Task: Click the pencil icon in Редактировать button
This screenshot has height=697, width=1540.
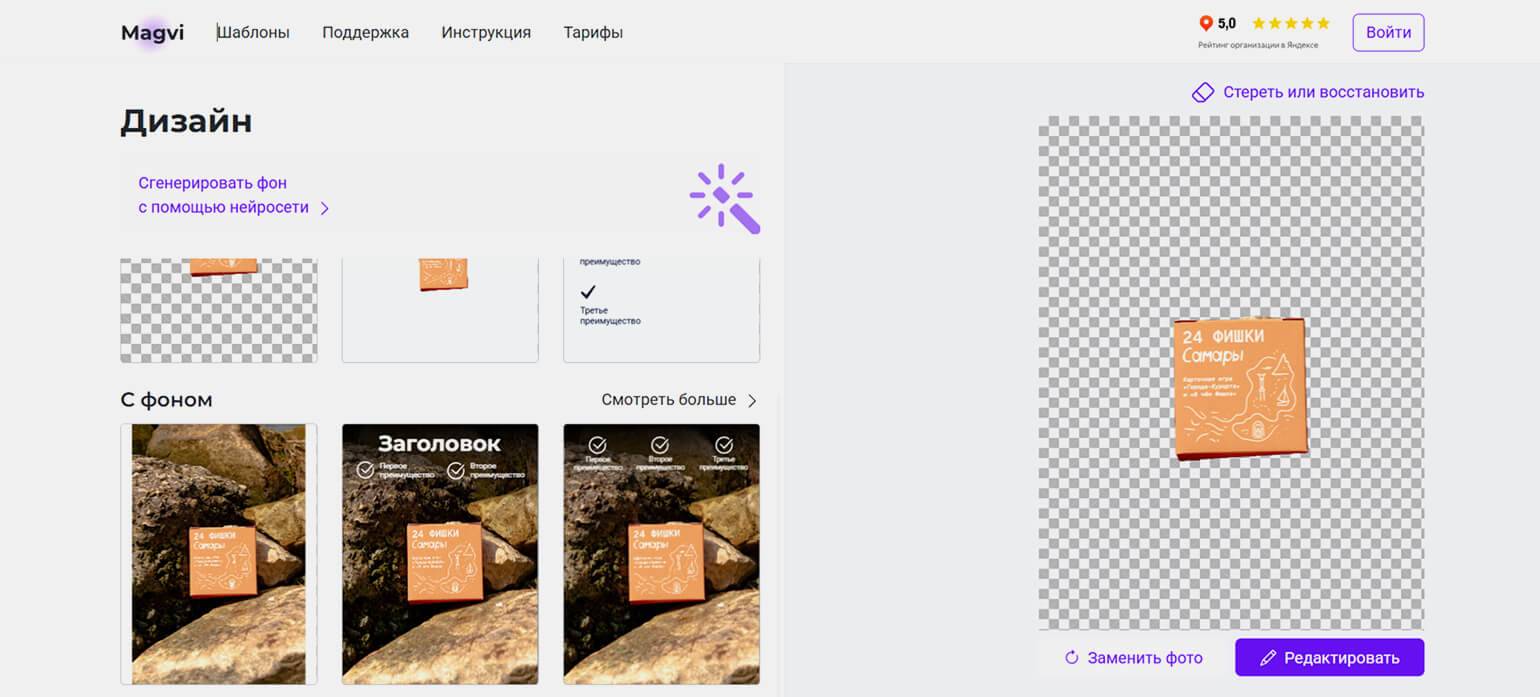Action: 1268,658
